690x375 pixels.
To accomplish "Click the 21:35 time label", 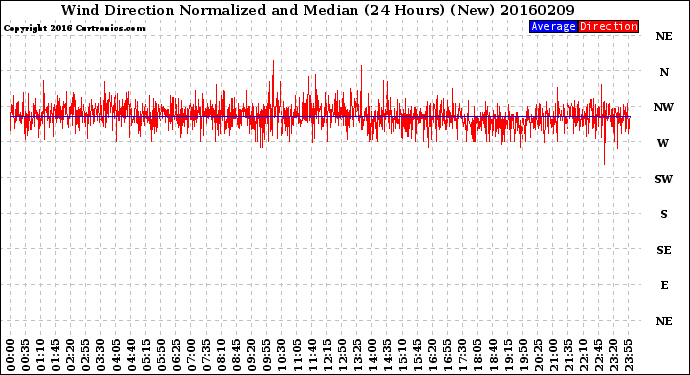I will point(569,355).
